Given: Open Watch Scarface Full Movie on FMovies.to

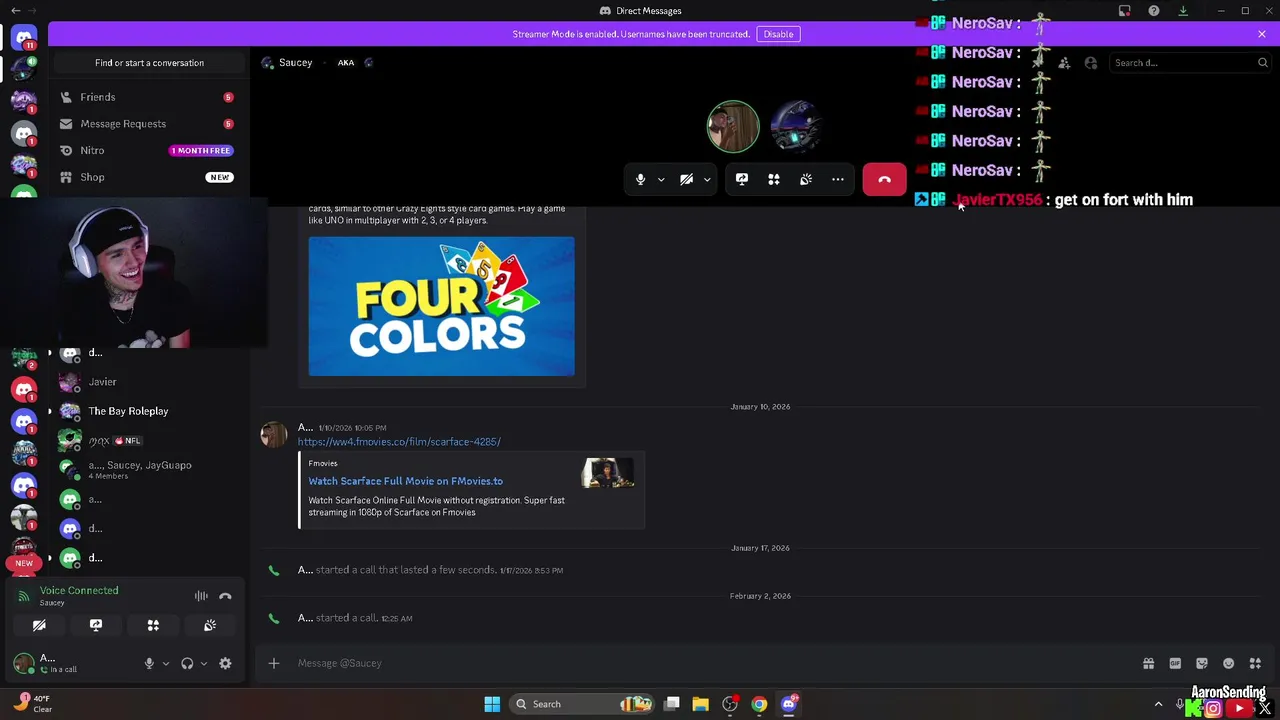Looking at the screenshot, I should 405,481.
